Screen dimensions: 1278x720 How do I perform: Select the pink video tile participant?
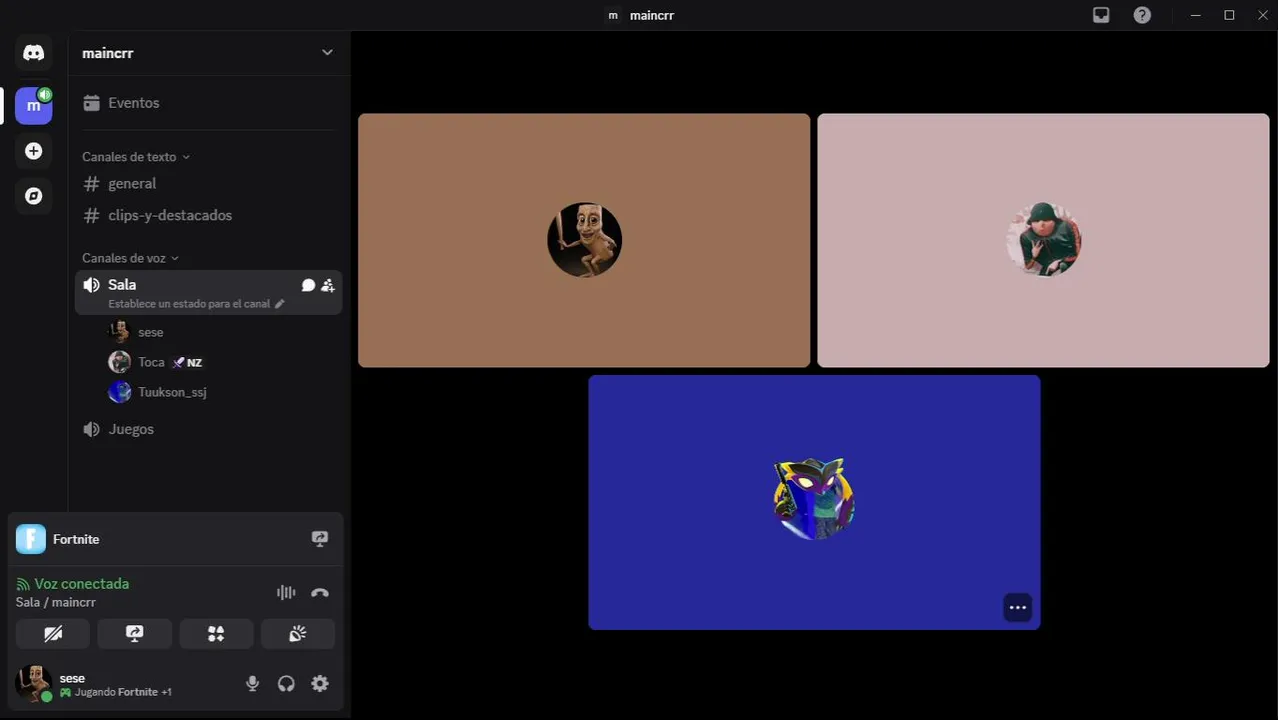pos(1043,240)
